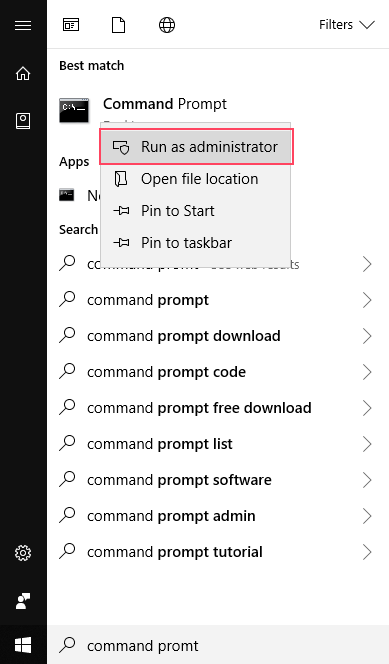Screen dimensions: 389x664
Task: Expand arrow for "command prompt free download"
Action: pos(367,408)
